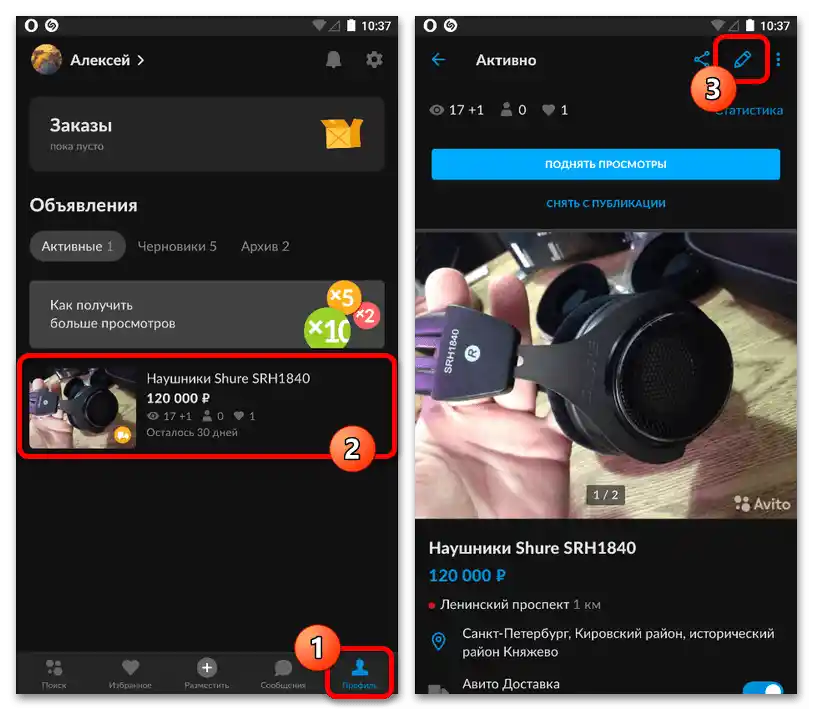The height and width of the screenshot is (710, 813).
Task: Tap Алексей profile avatar picture
Action: coord(46,60)
